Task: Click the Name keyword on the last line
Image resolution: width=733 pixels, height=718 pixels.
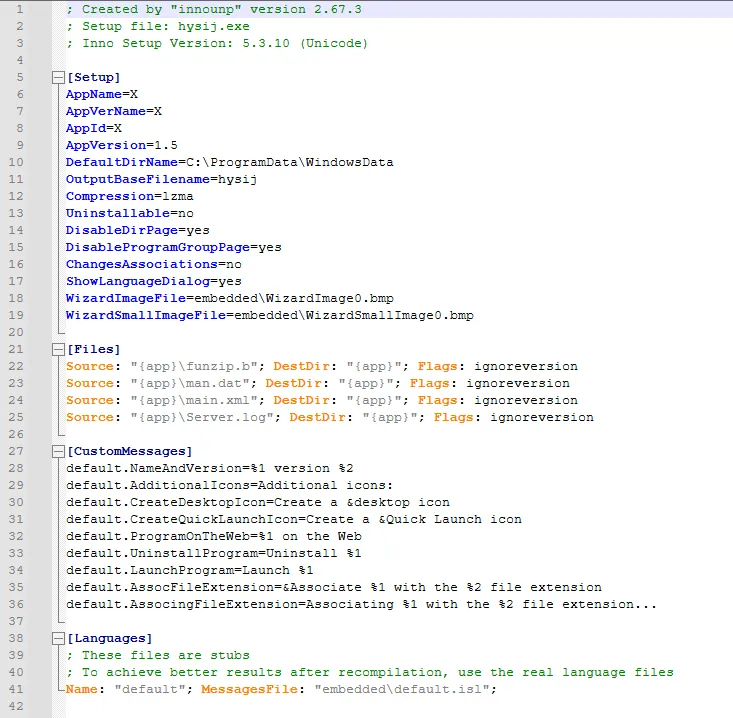Action: point(82,689)
